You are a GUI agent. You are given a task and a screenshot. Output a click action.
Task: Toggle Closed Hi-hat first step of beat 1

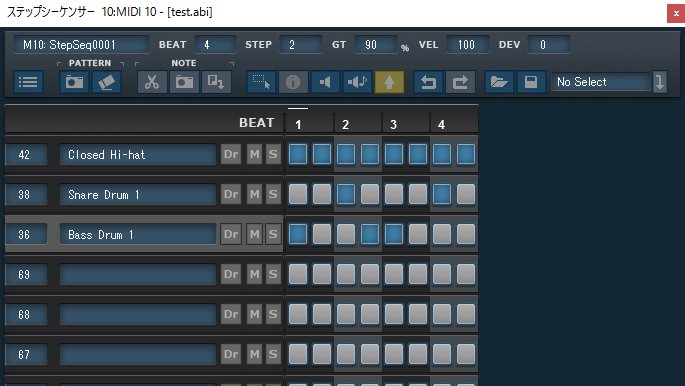(x=298, y=154)
